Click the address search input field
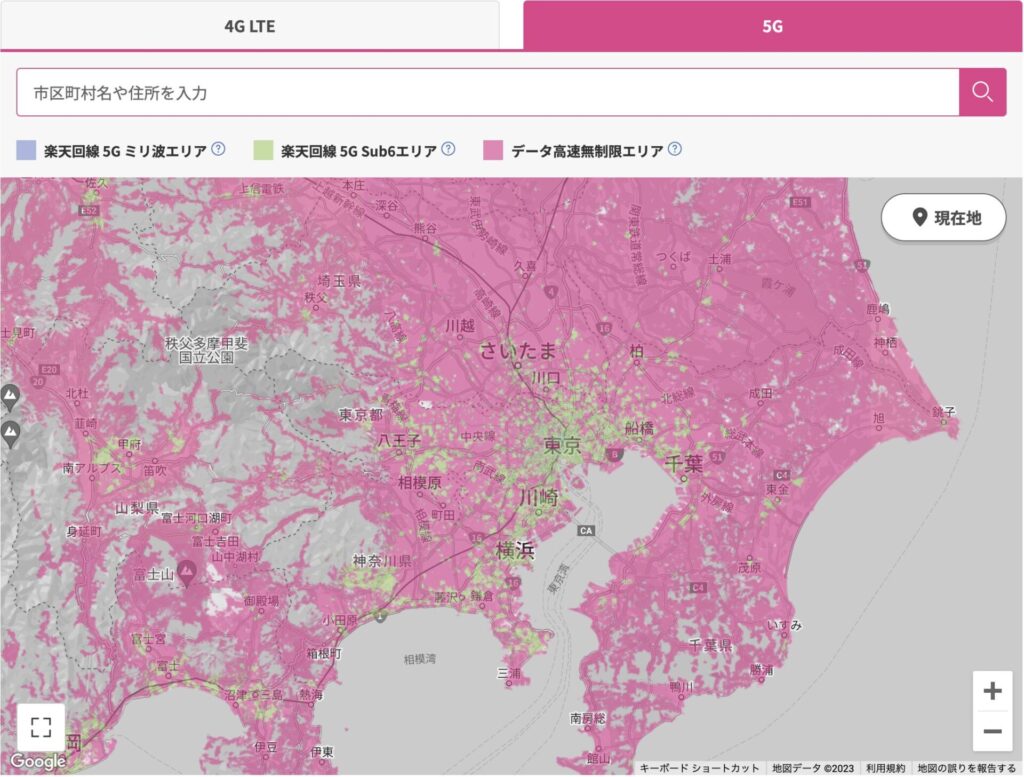The image size is (1024, 777). [488, 93]
